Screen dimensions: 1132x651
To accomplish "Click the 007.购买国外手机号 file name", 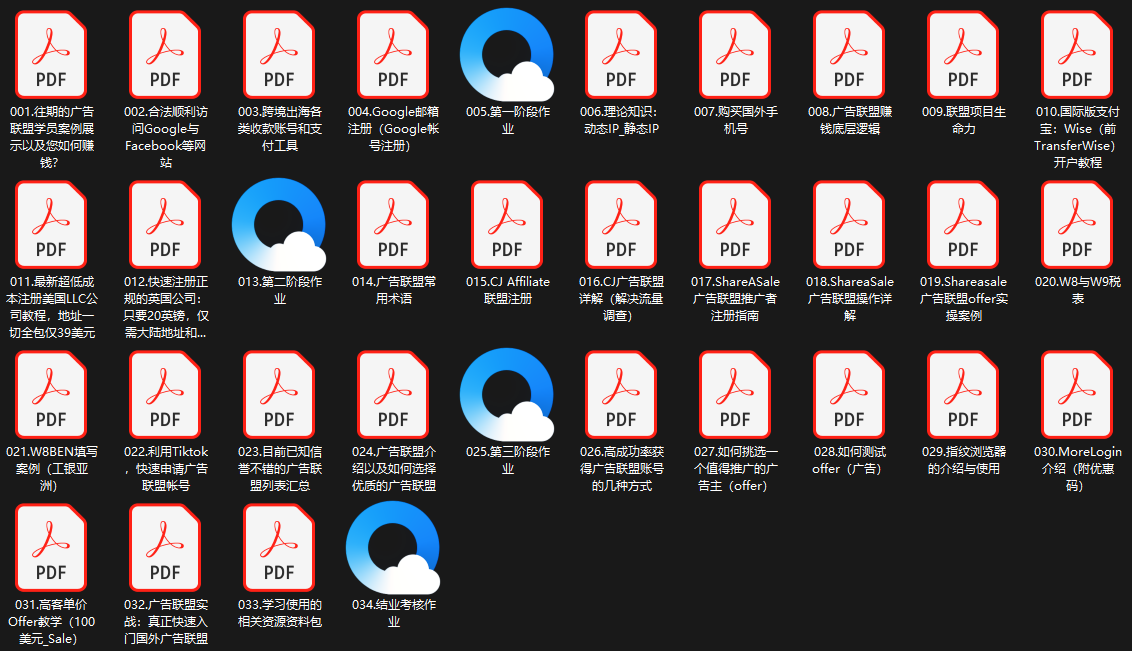I will (x=735, y=120).
